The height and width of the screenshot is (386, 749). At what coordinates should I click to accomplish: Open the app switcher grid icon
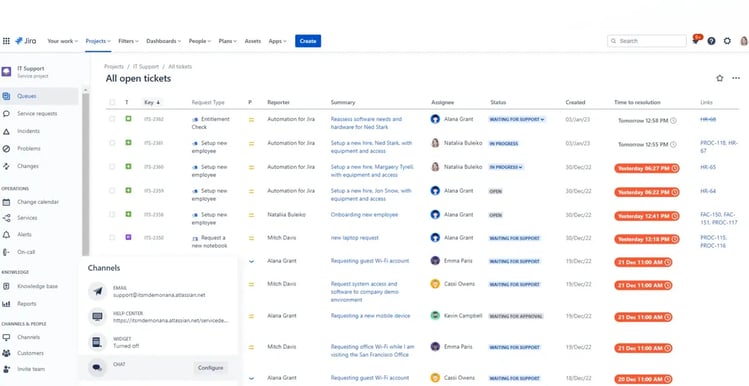tap(6, 41)
